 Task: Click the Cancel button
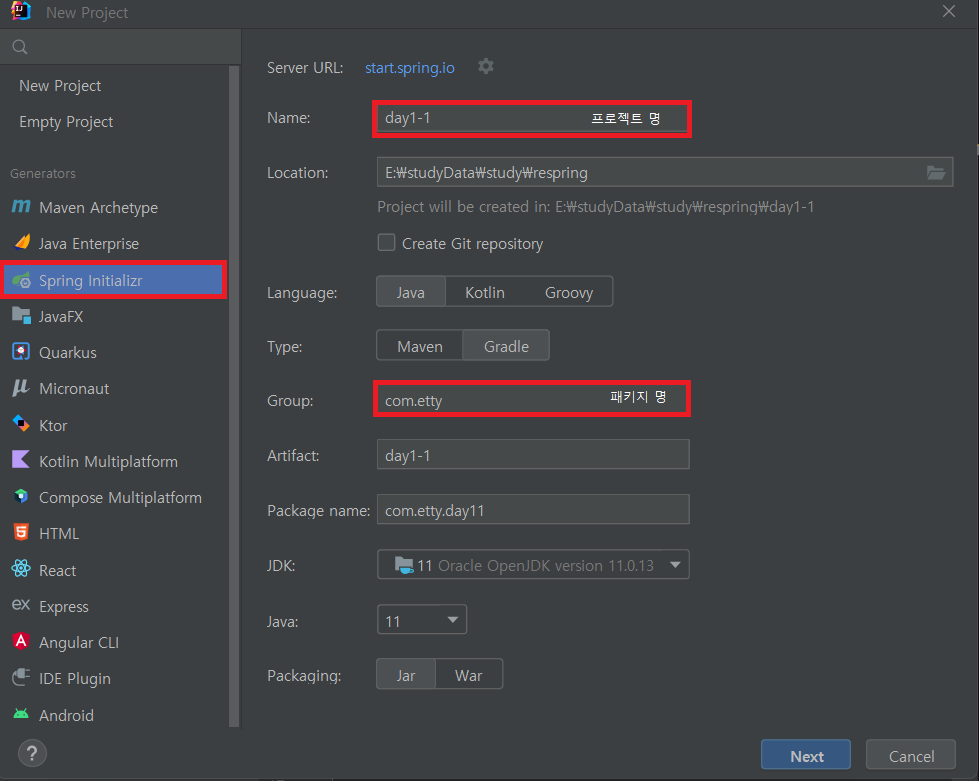pos(911,755)
